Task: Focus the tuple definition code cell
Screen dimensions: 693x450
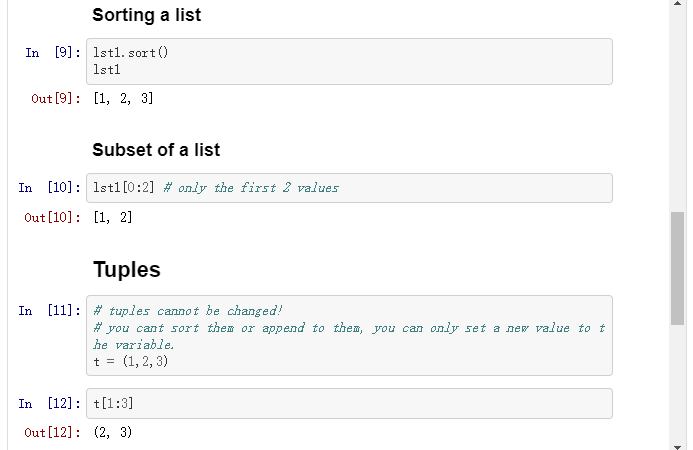Action: (x=350, y=336)
